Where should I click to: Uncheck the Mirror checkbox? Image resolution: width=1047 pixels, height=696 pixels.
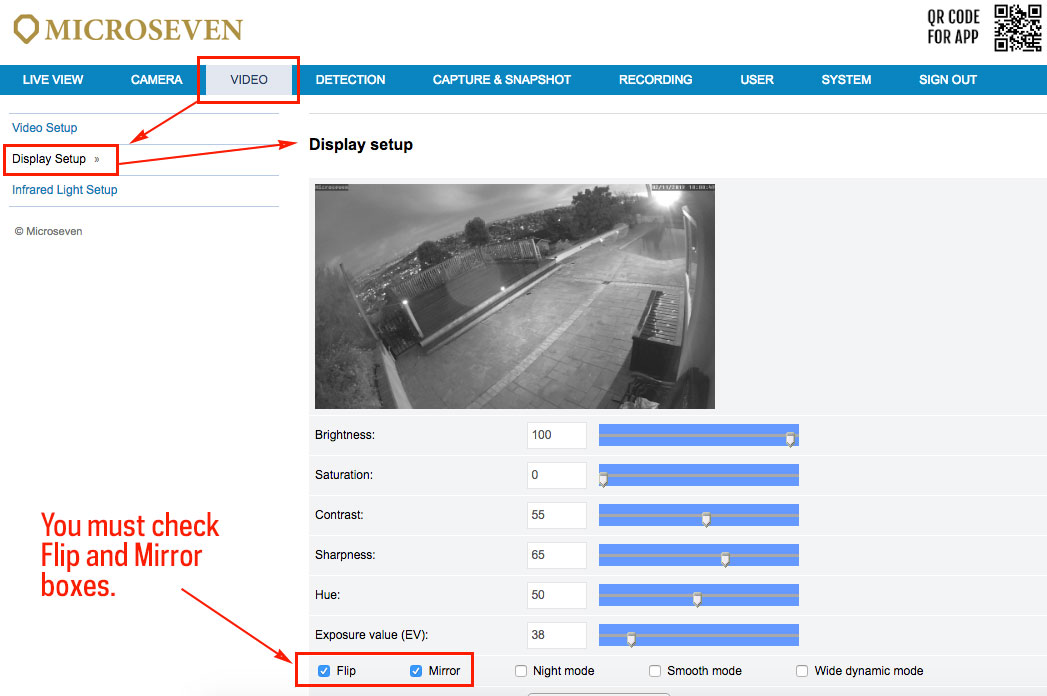point(416,671)
